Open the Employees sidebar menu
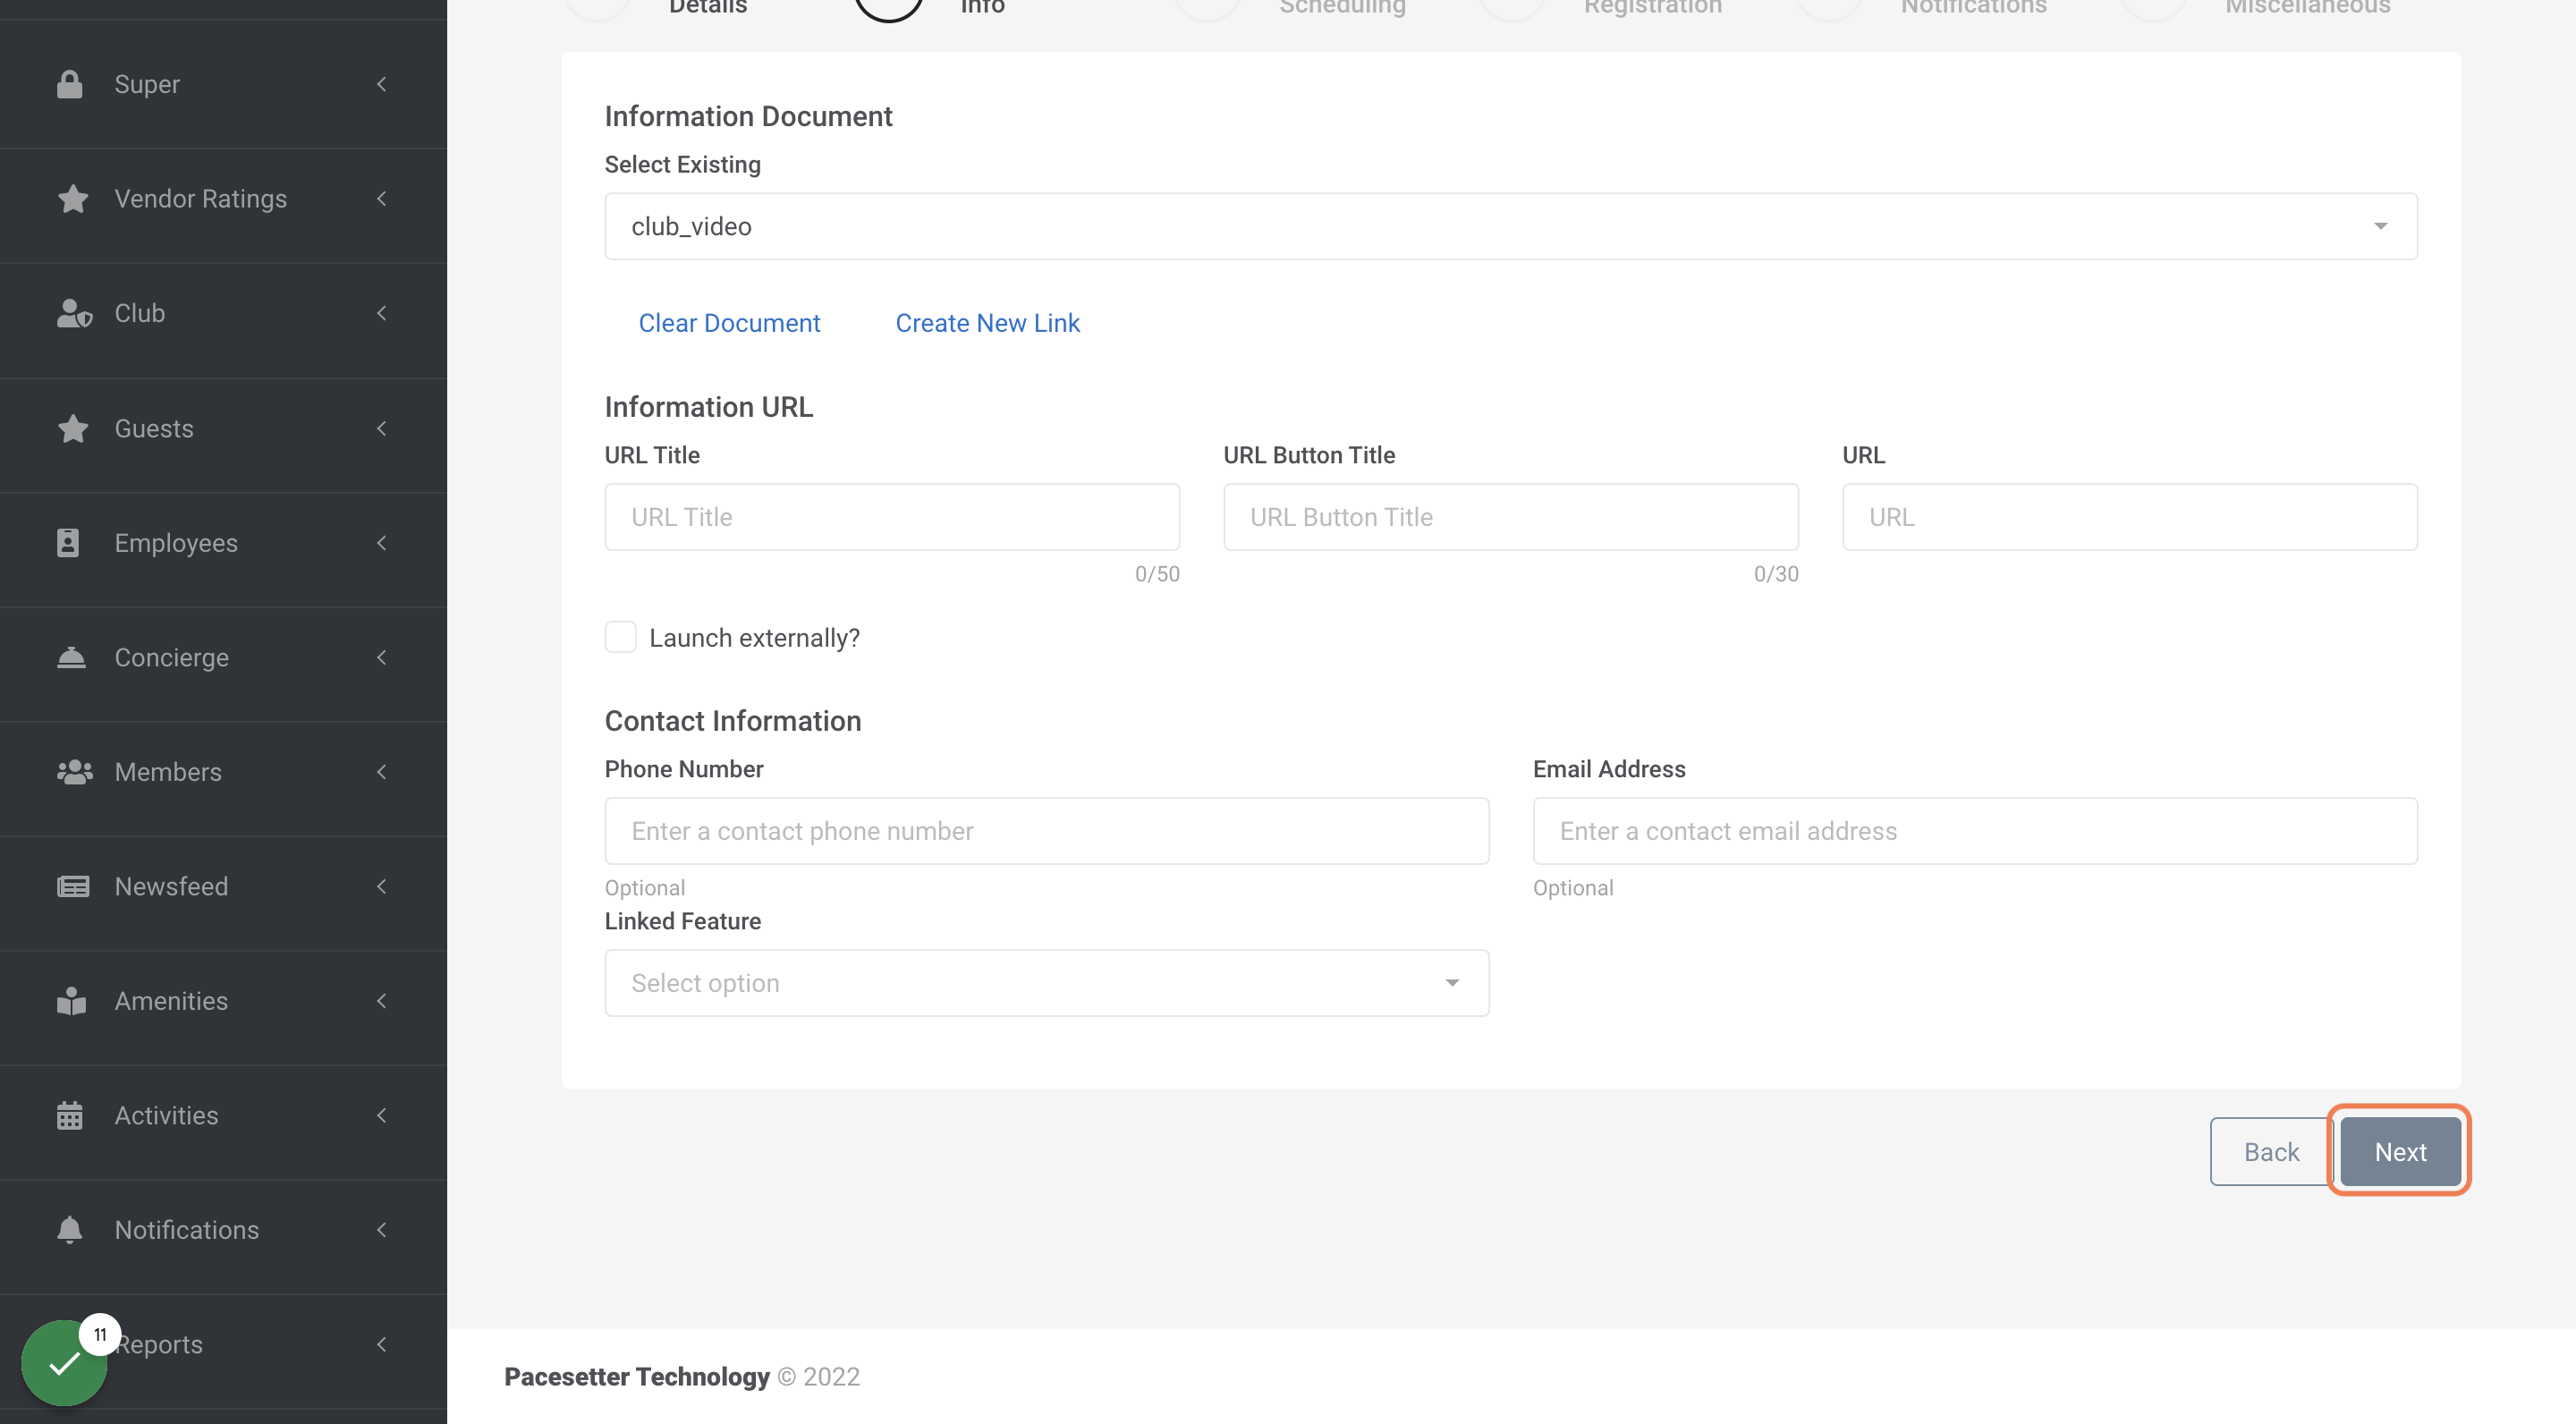 click(x=223, y=543)
